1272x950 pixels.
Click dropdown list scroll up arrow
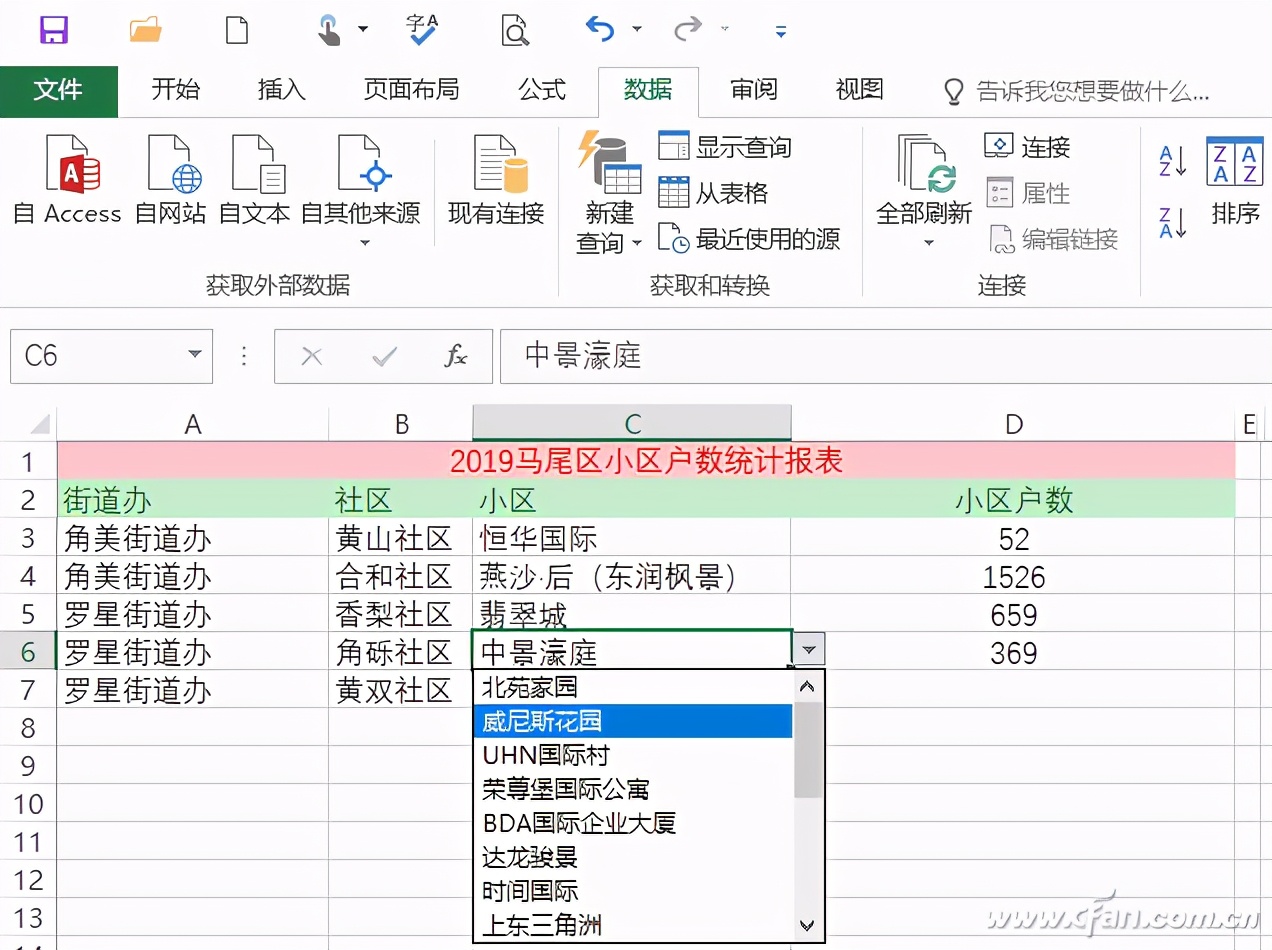point(808,686)
